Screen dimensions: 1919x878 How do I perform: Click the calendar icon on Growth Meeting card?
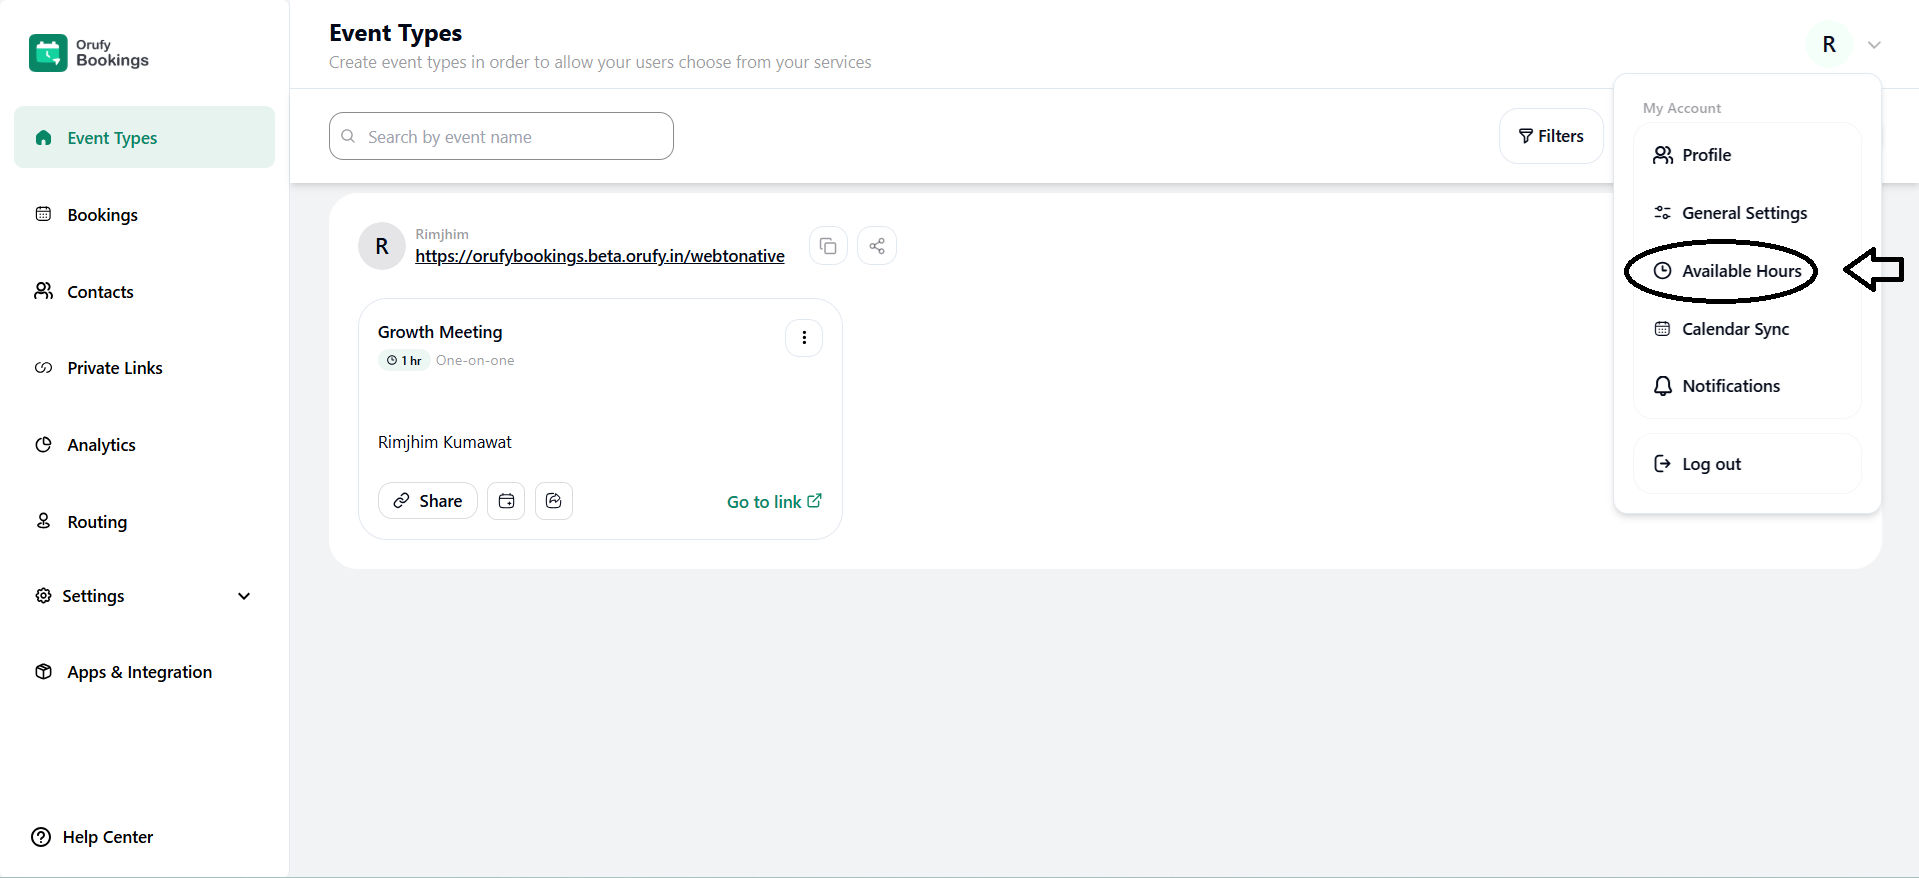(x=506, y=501)
